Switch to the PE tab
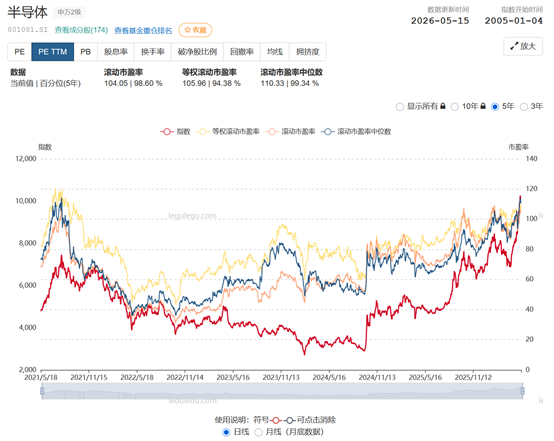This screenshot has width=554, height=441. tap(19, 52)
